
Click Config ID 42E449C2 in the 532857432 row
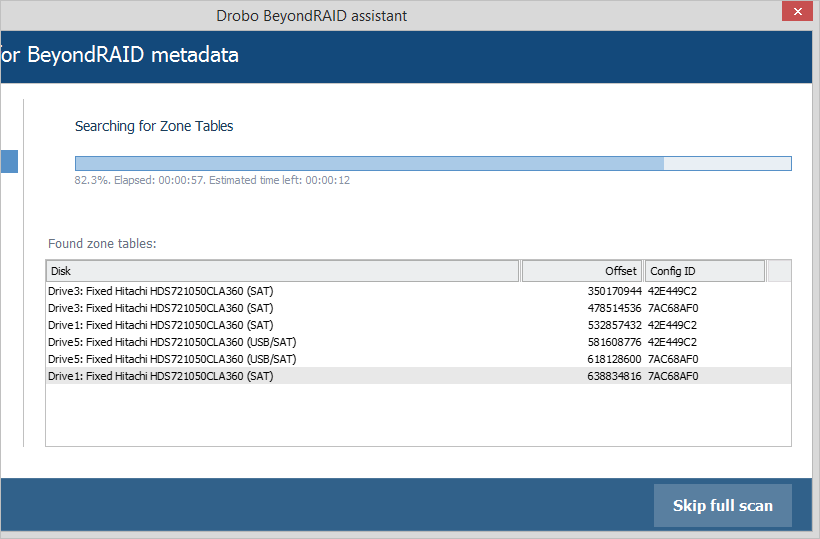pyautogui.click(x=672, y=325)
